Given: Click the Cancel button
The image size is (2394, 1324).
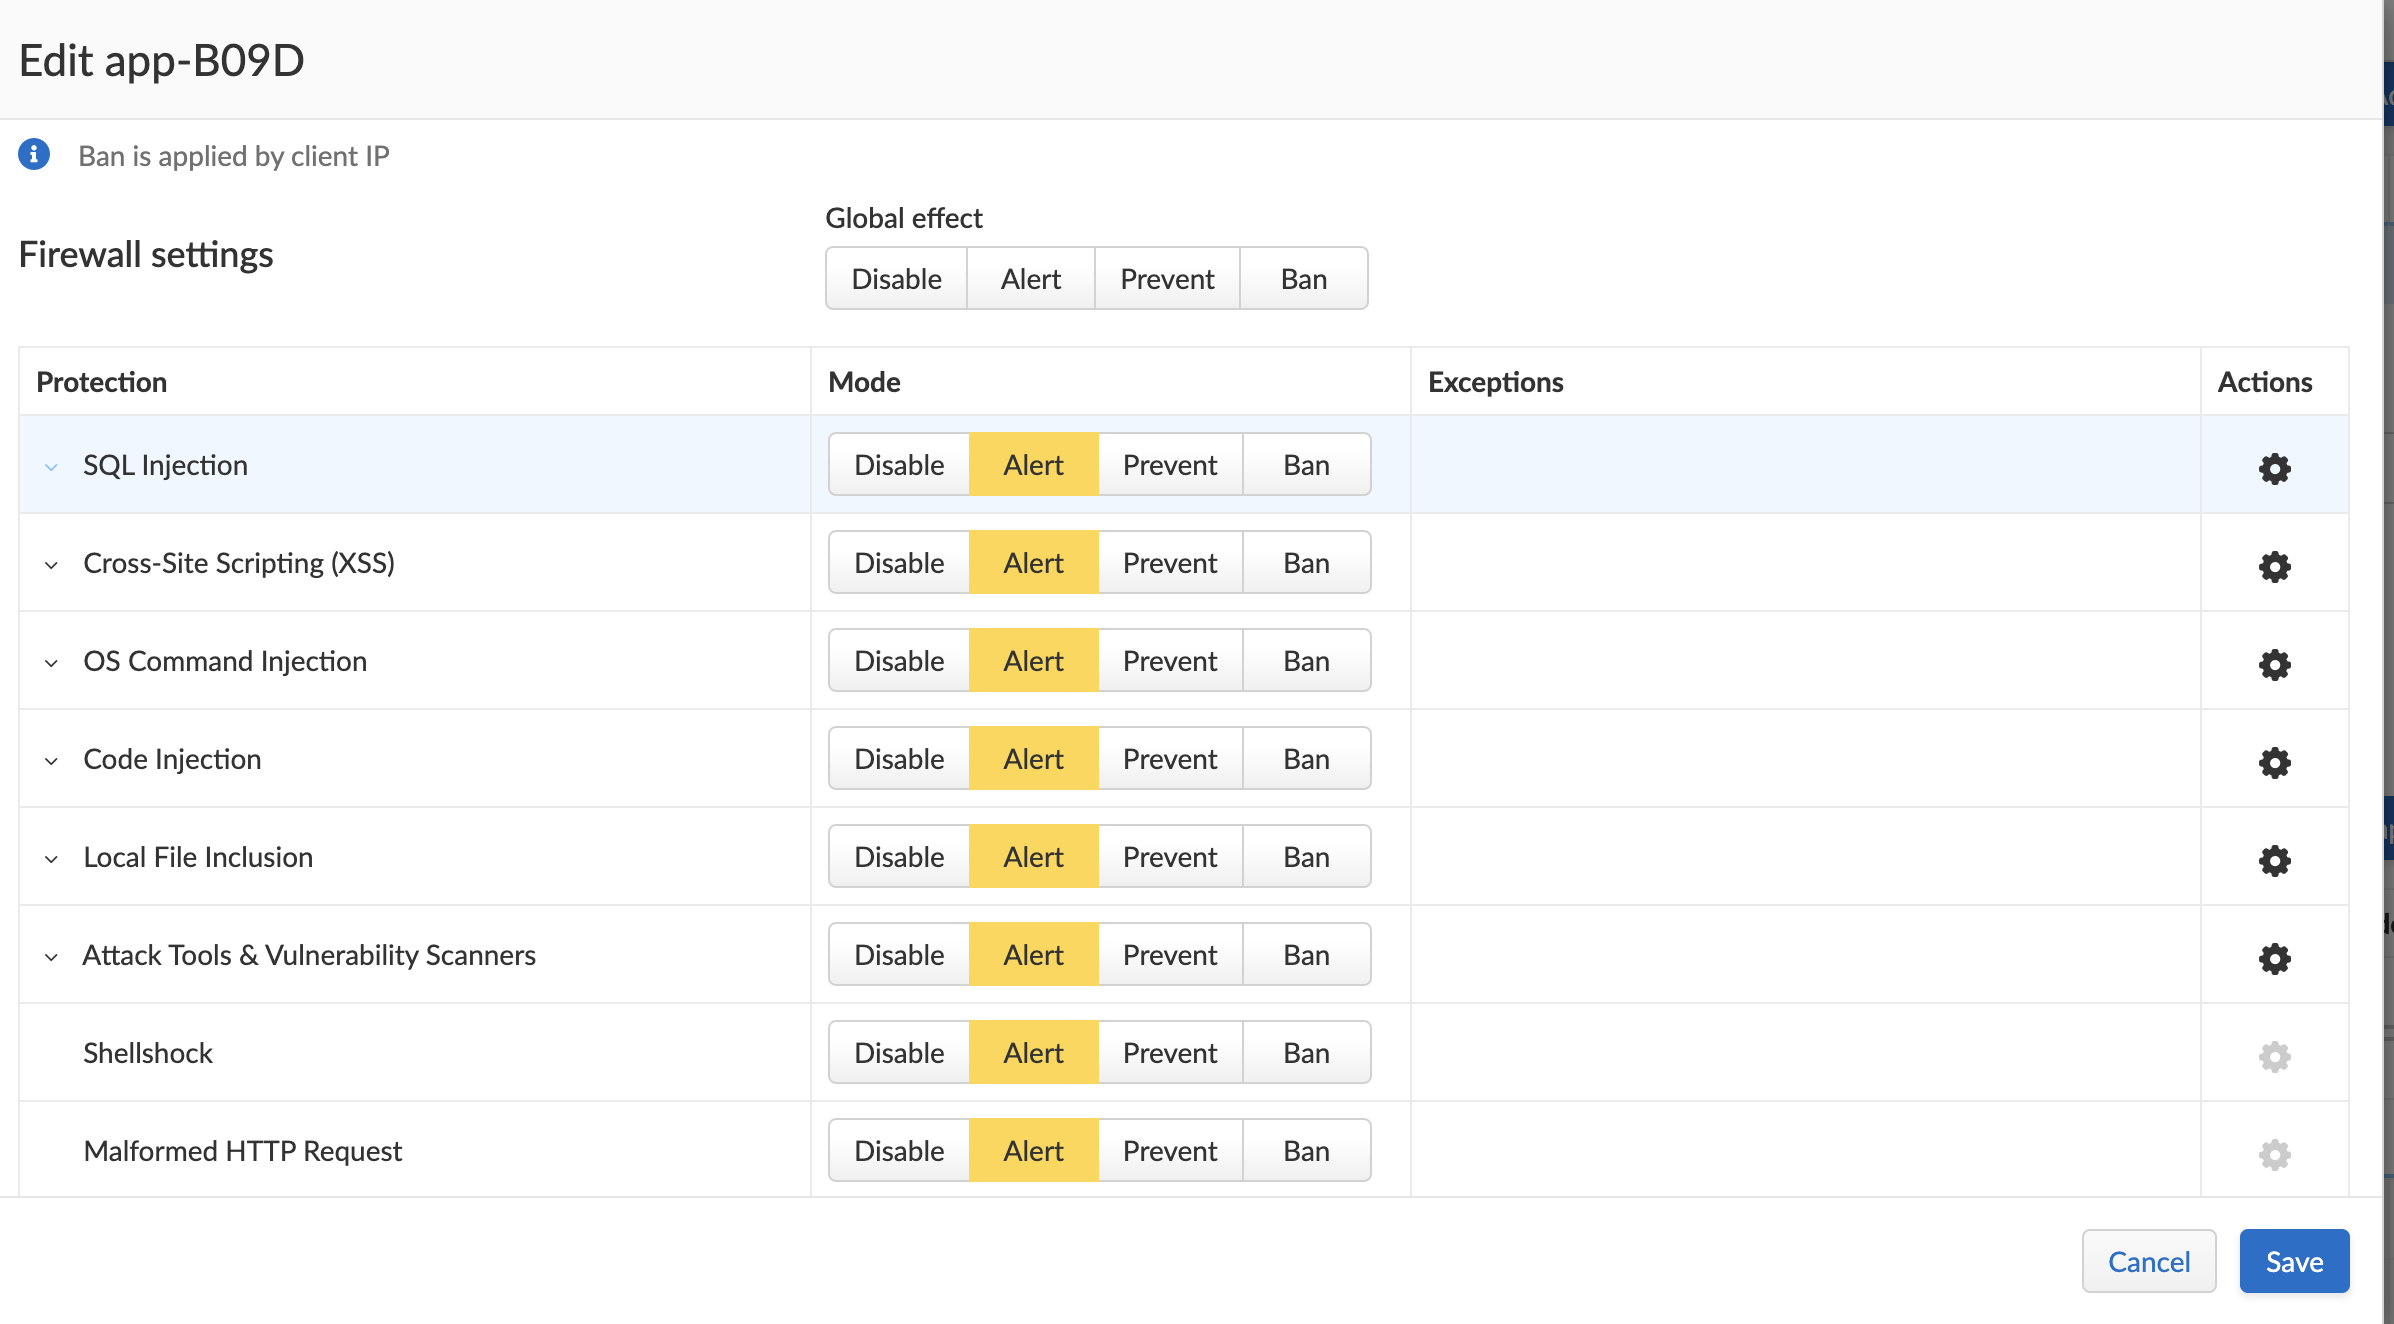Looking at the screenshot, I should [2146, 1259].
